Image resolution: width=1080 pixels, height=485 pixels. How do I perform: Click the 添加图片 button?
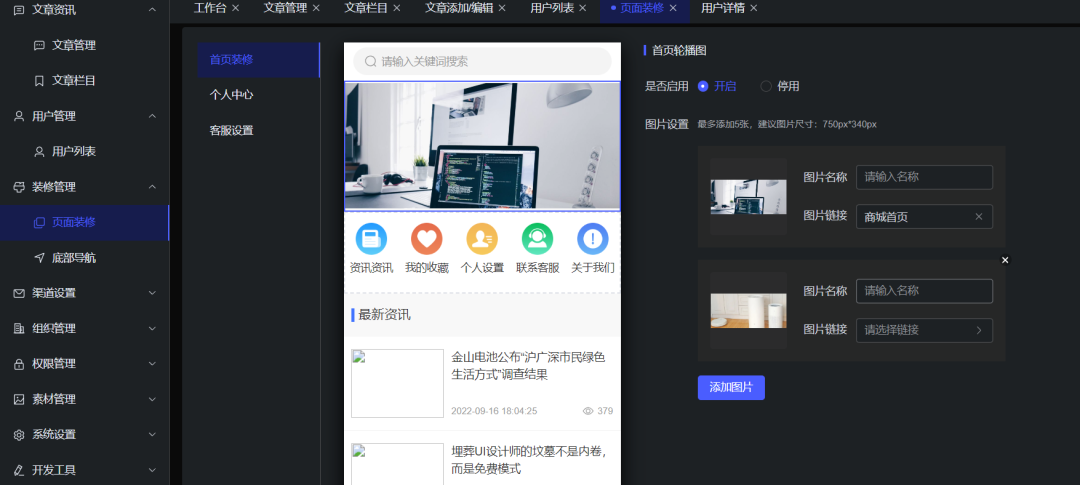pyautogui.click(x=731, y=388)
